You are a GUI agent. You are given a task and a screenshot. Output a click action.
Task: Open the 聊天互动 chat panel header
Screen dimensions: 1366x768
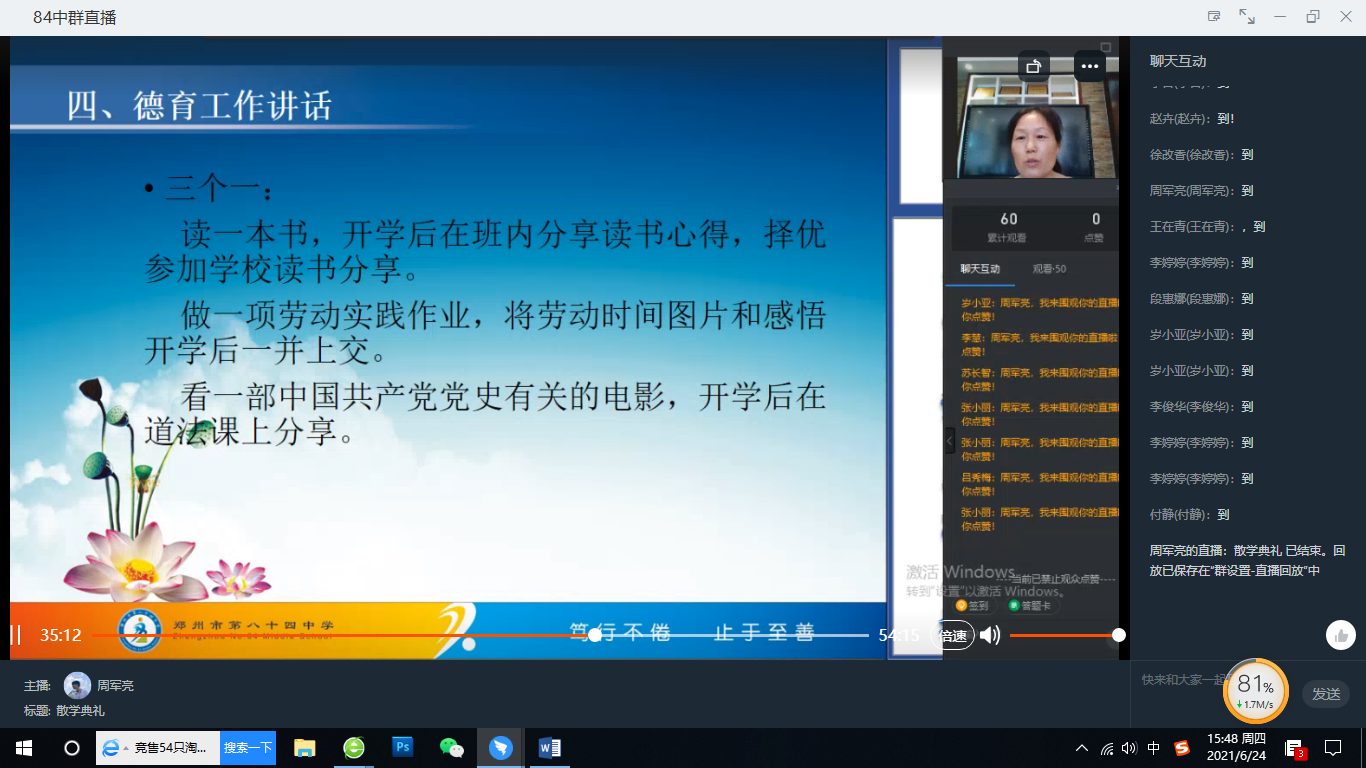1178,61
